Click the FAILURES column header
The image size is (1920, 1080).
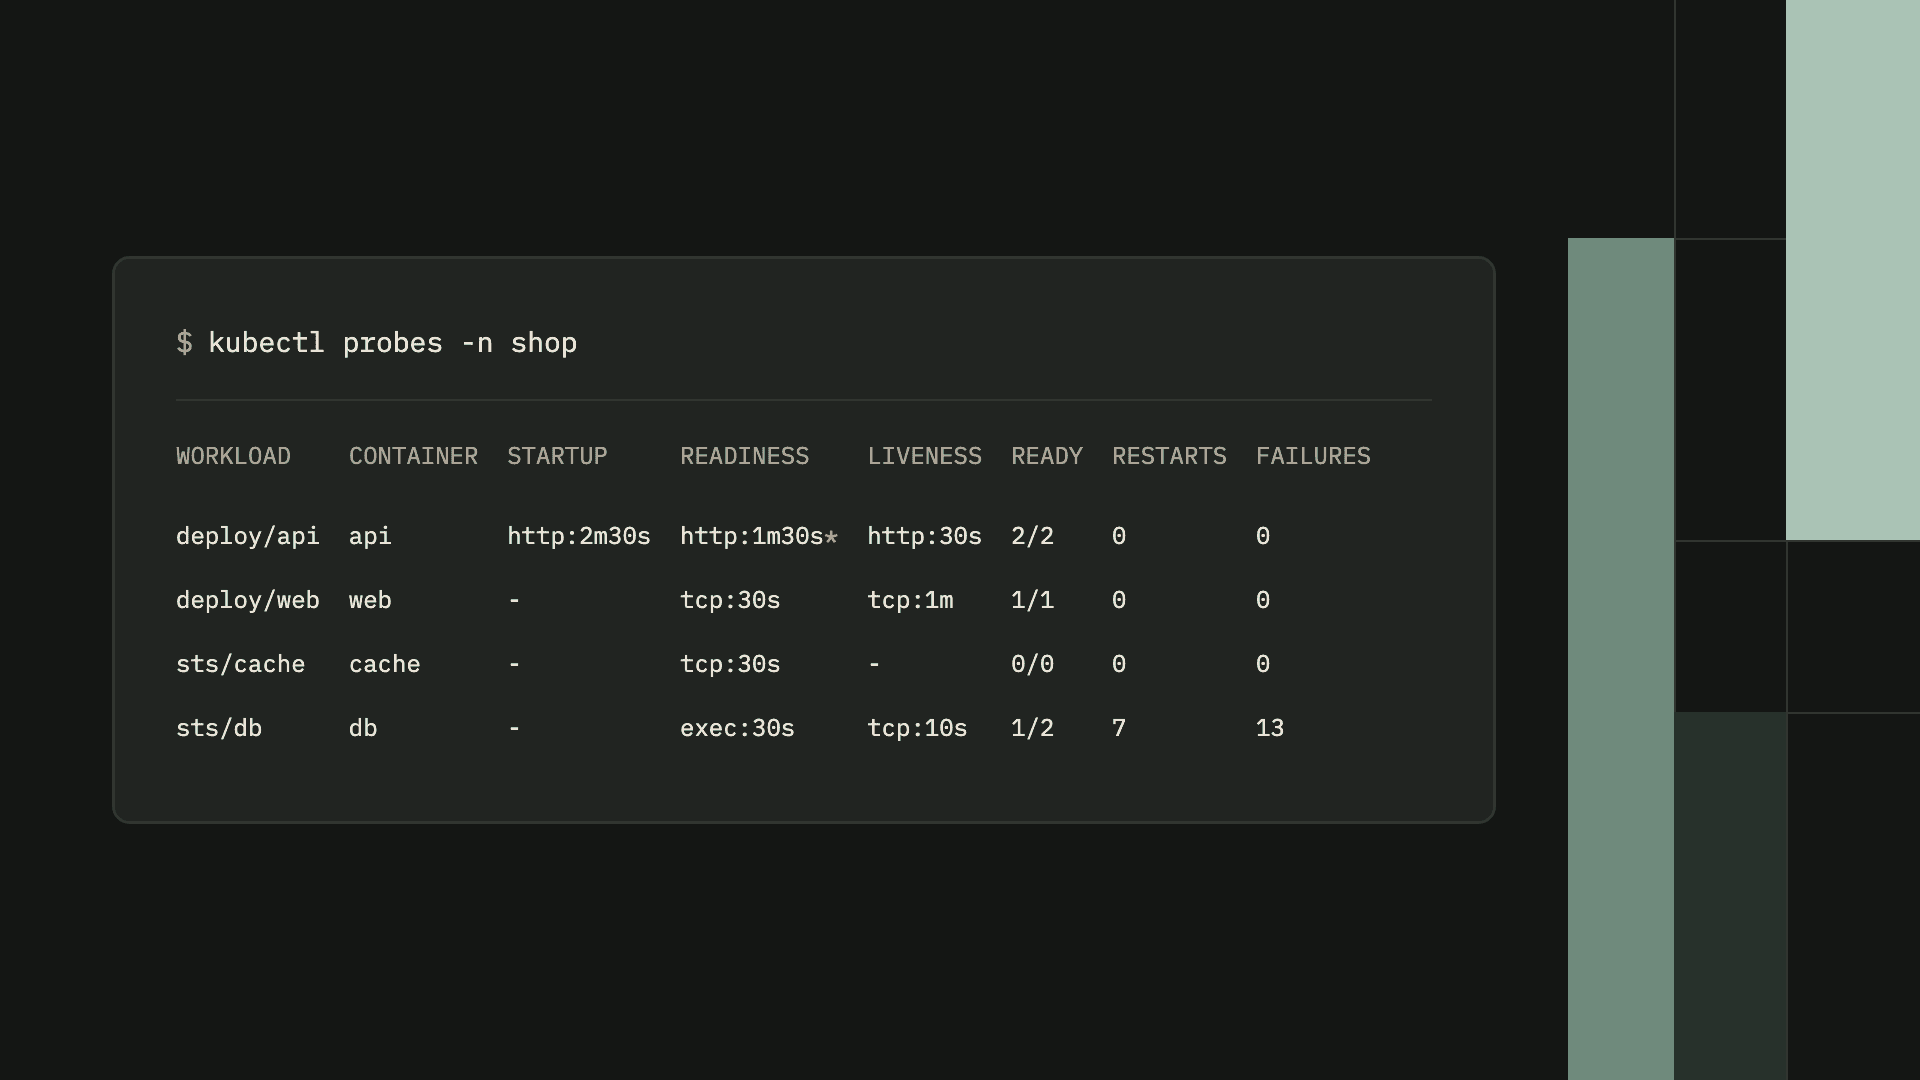pos(1313,456)
